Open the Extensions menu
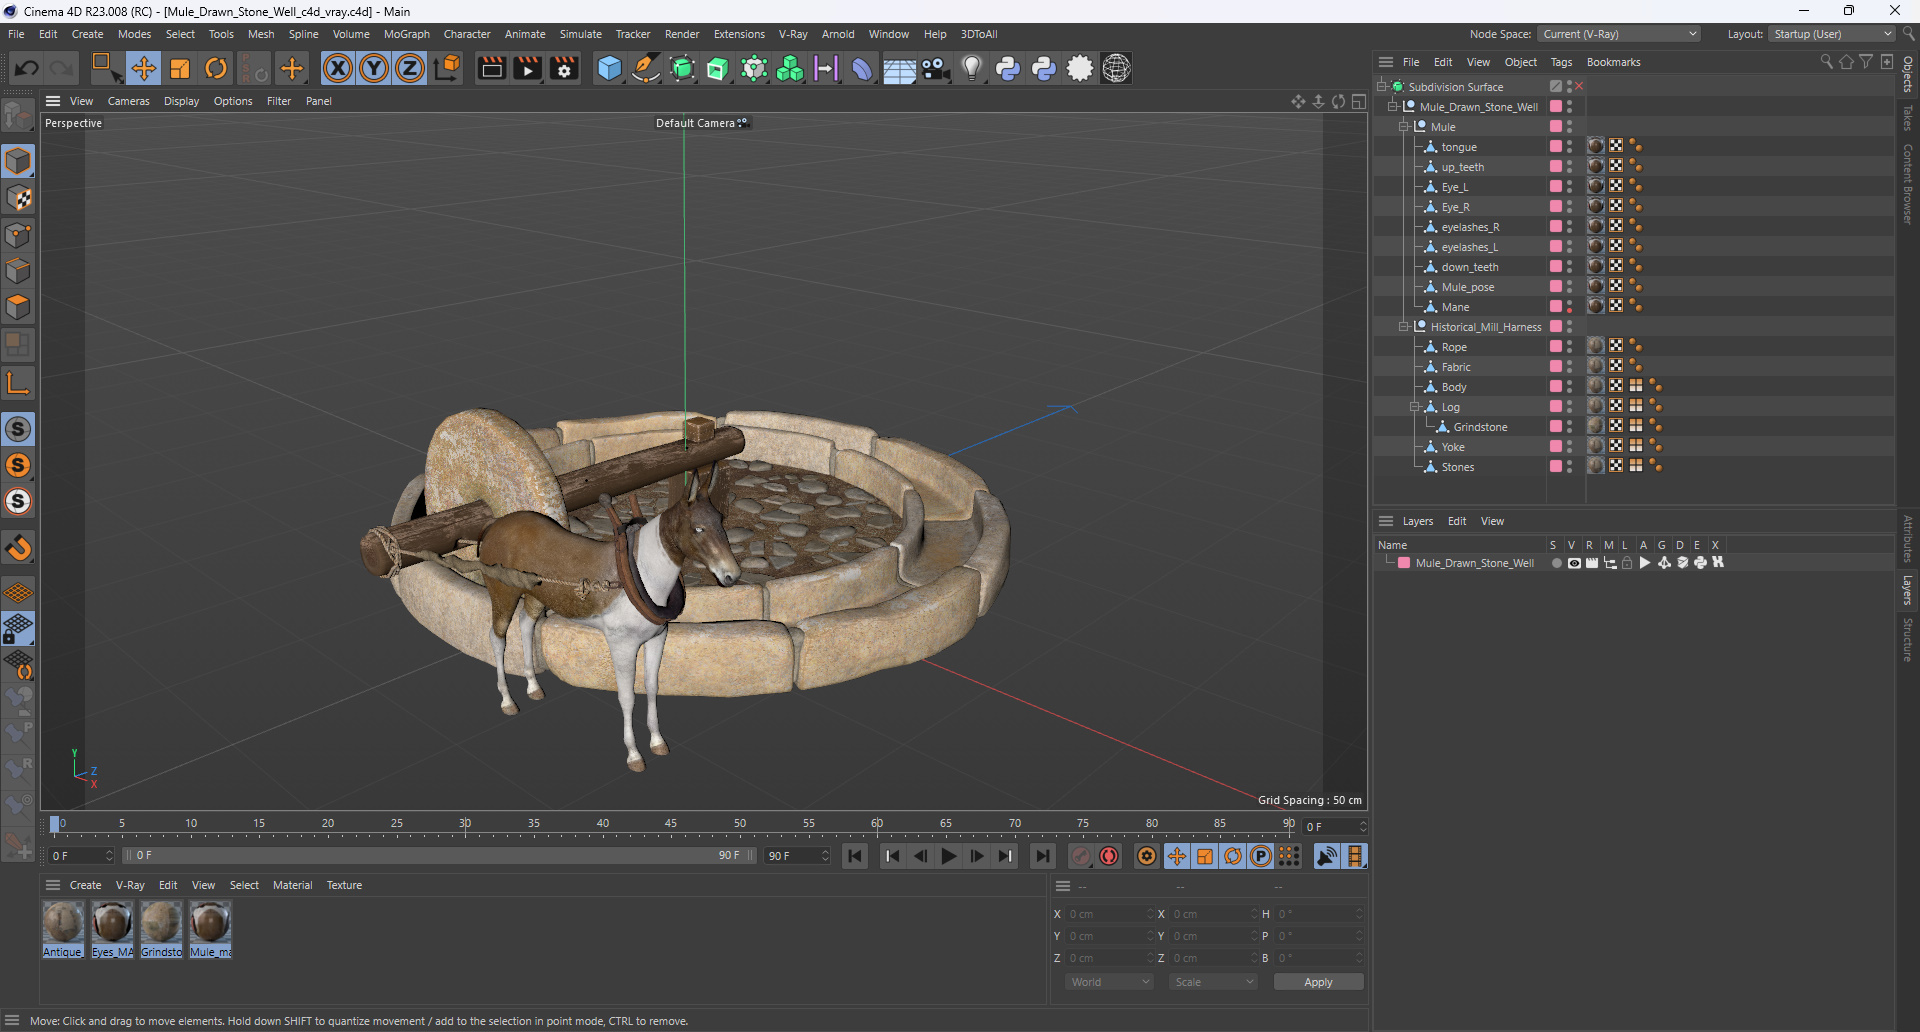Screen dimensions: 1920x1032 739,34
